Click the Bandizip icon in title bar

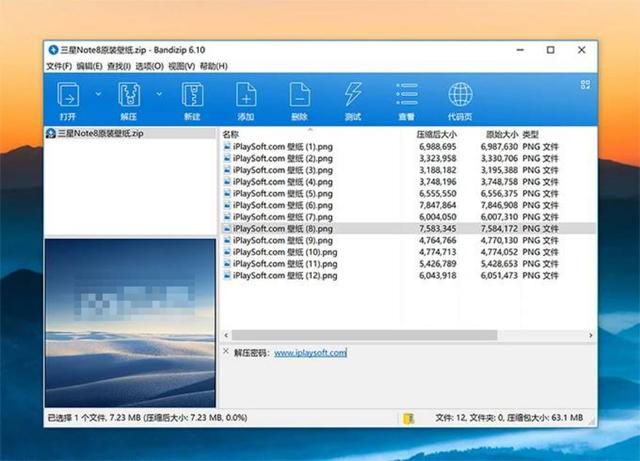[53, 50]
